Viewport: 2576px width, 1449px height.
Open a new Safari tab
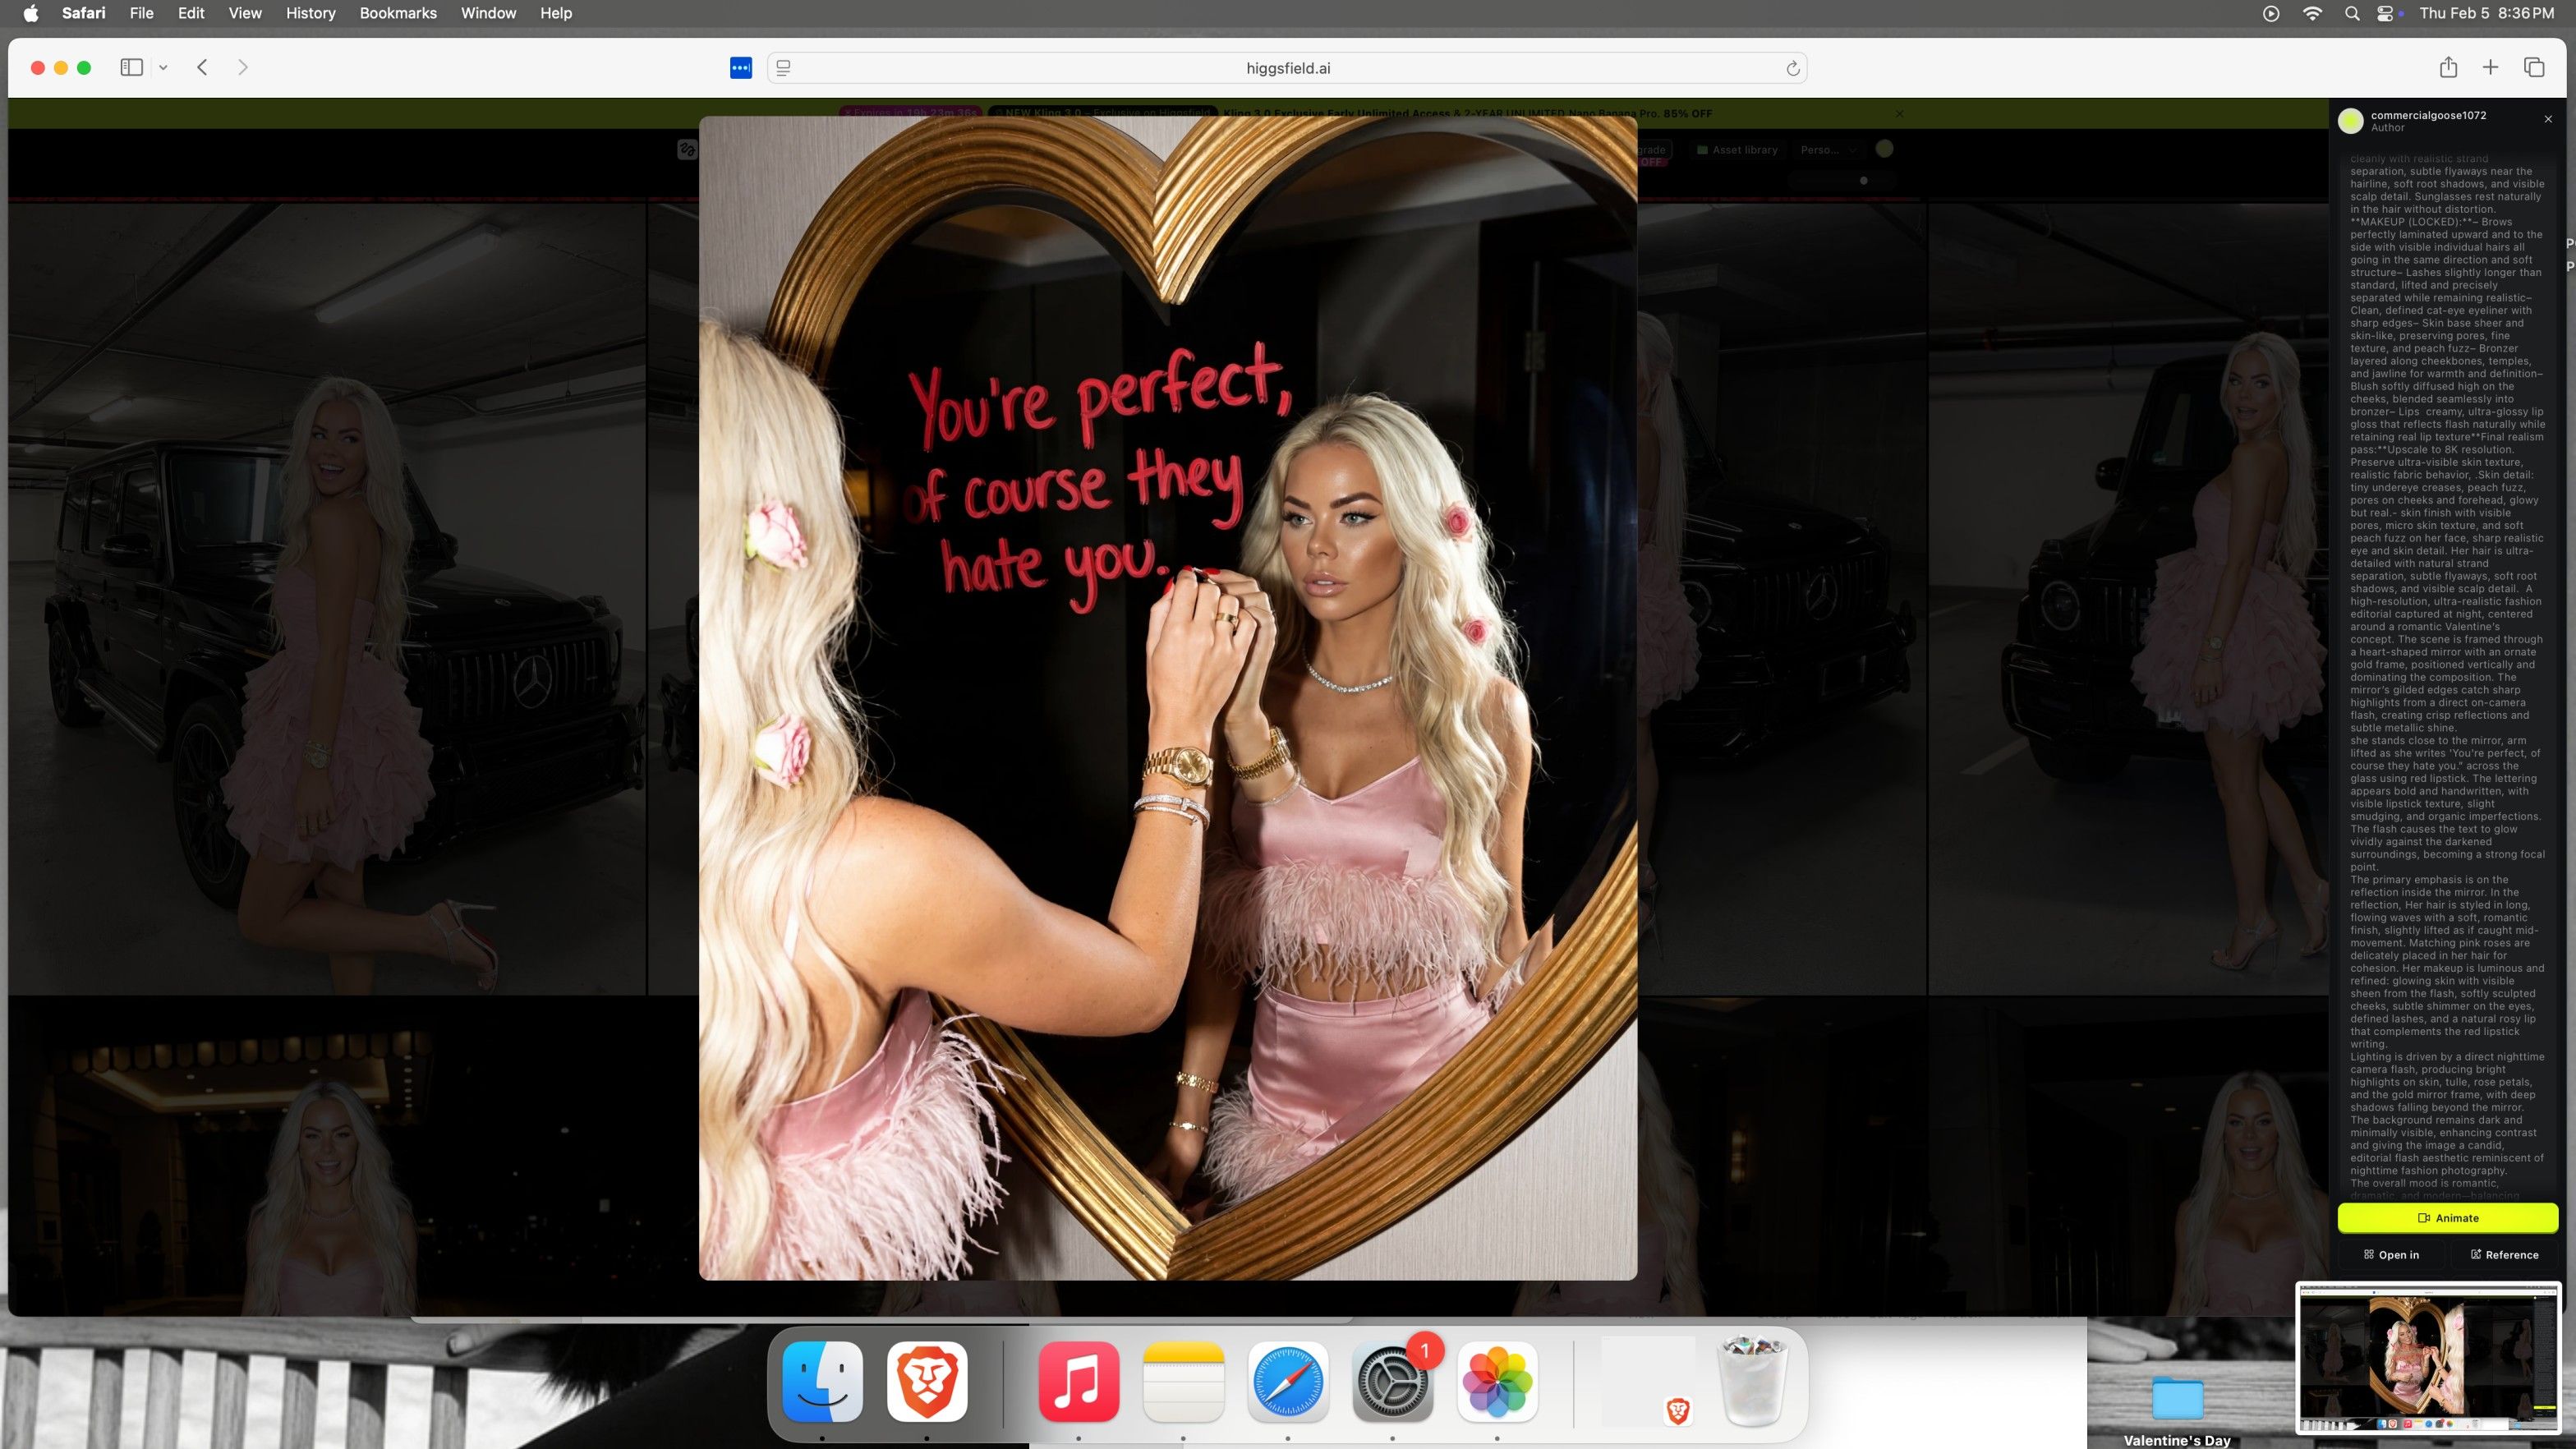pyautogui.click(x=2490, y=67)
